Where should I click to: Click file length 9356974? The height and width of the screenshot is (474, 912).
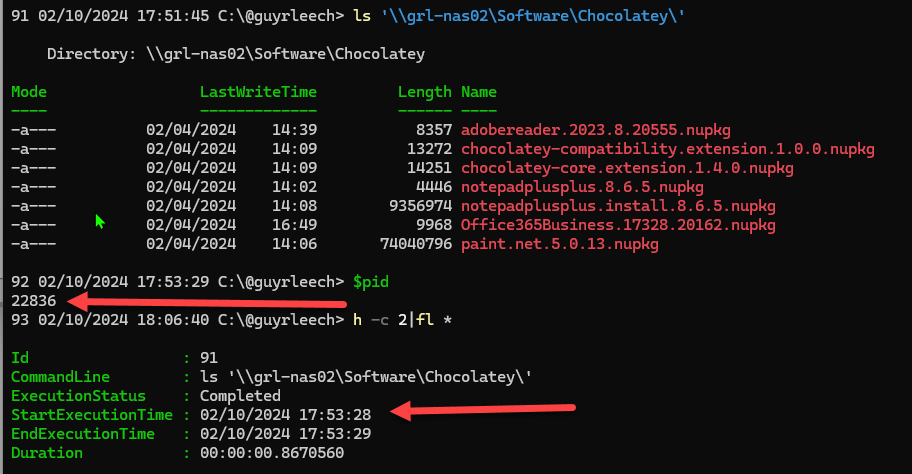[421, 206]
